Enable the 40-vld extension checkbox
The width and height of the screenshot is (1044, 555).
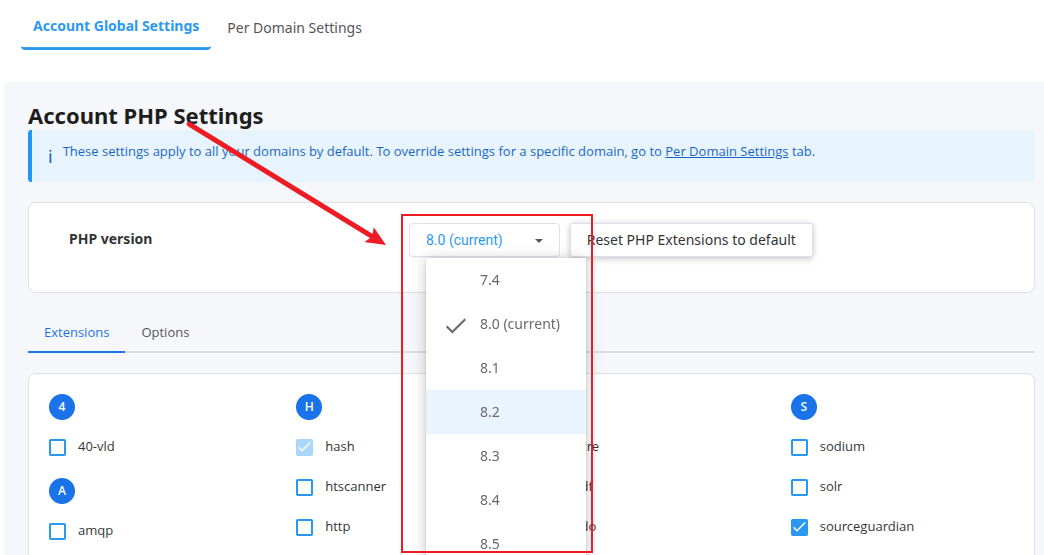(58, 447)
